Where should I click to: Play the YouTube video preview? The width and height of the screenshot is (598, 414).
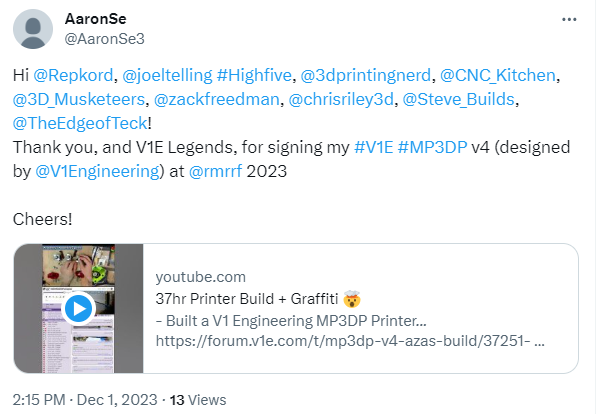[x=78, y=308]
